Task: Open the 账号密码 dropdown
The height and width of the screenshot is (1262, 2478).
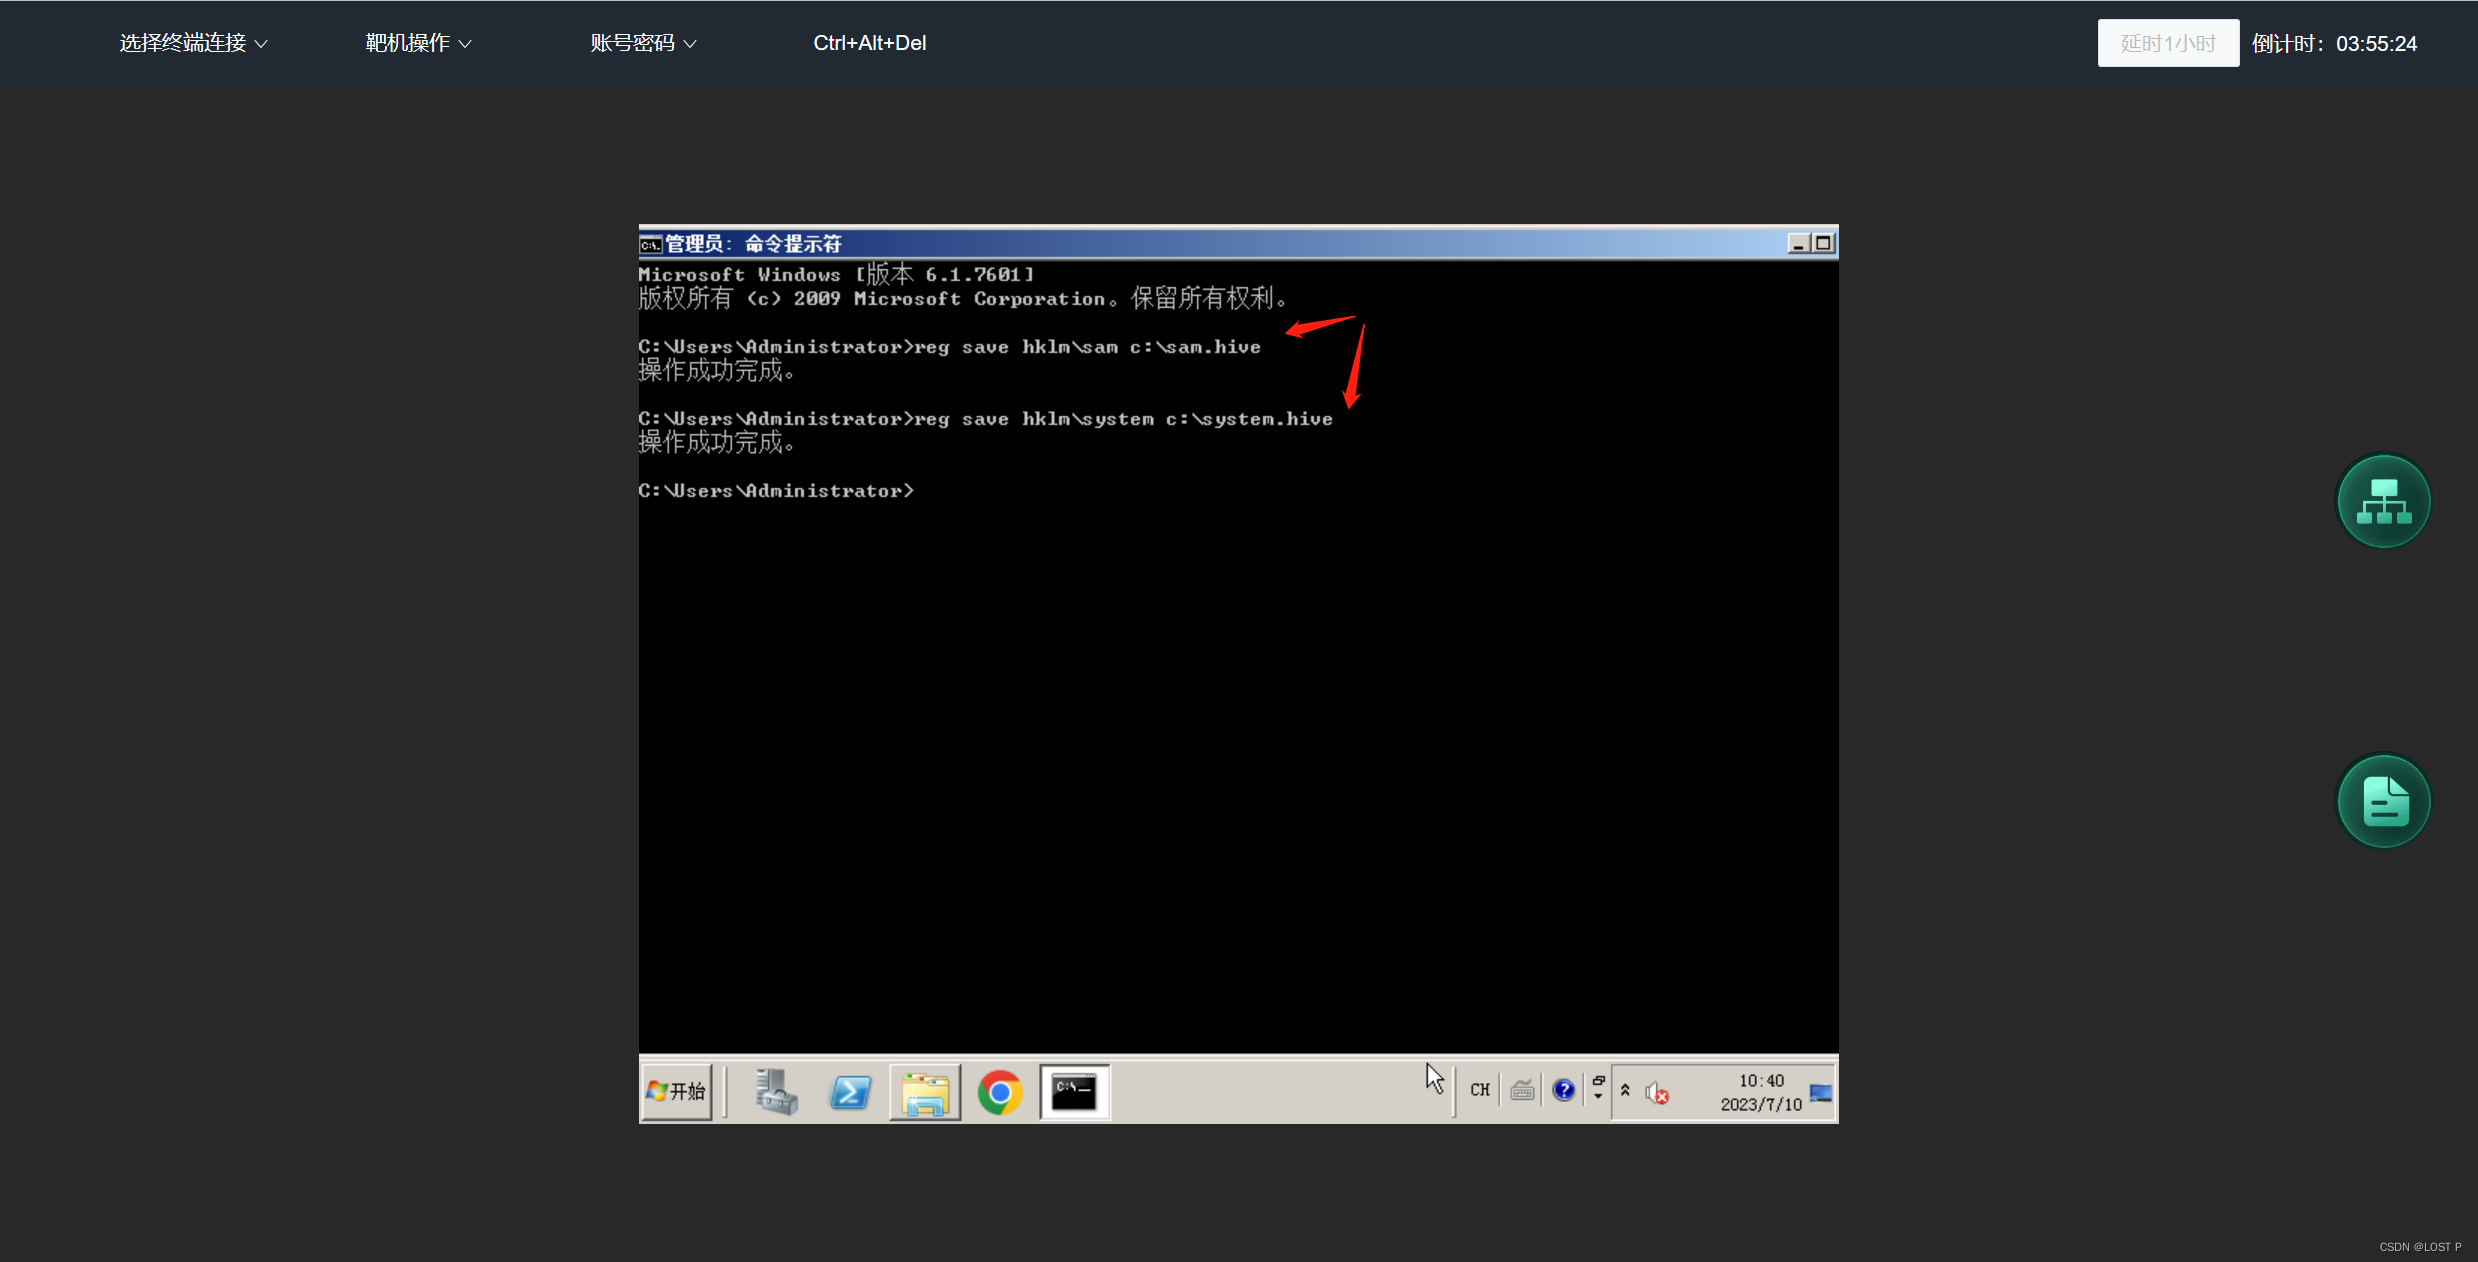Action: coord(643,43)
